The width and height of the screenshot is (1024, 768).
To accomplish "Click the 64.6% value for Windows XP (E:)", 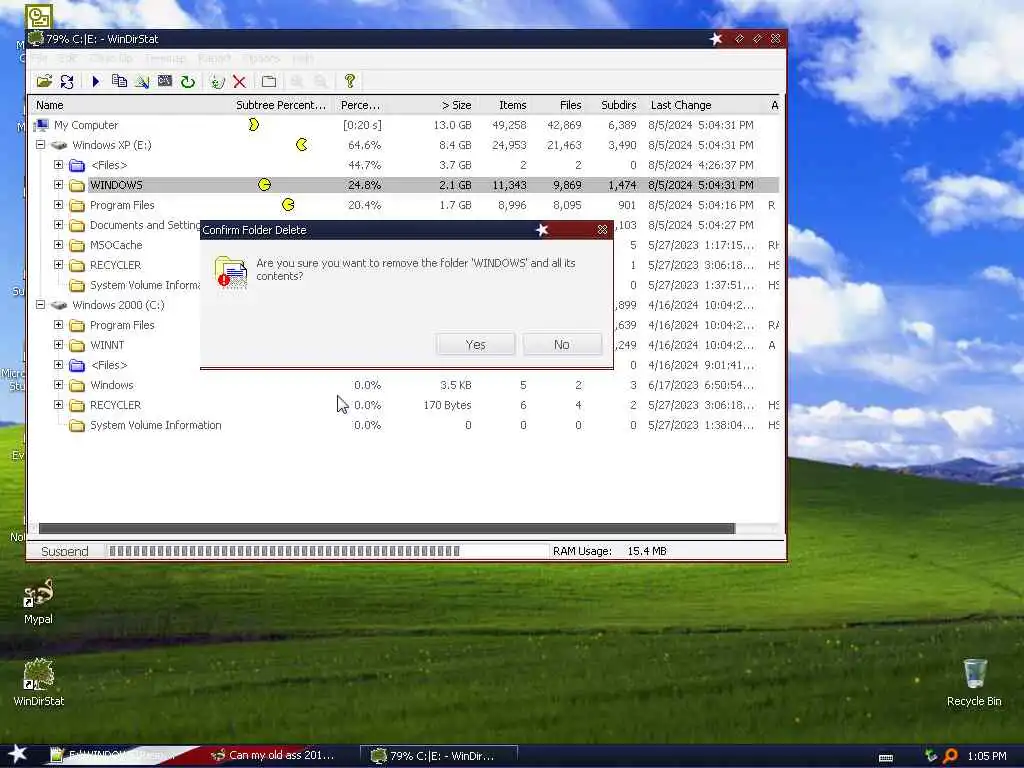I will click(364, 145).
